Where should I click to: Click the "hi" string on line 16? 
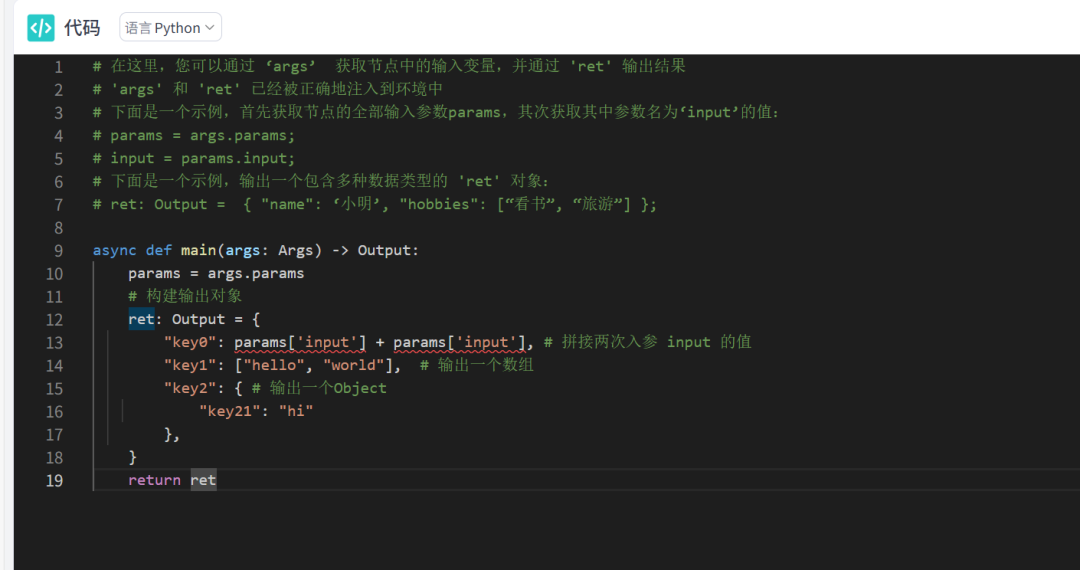click(x=296, y=412)
